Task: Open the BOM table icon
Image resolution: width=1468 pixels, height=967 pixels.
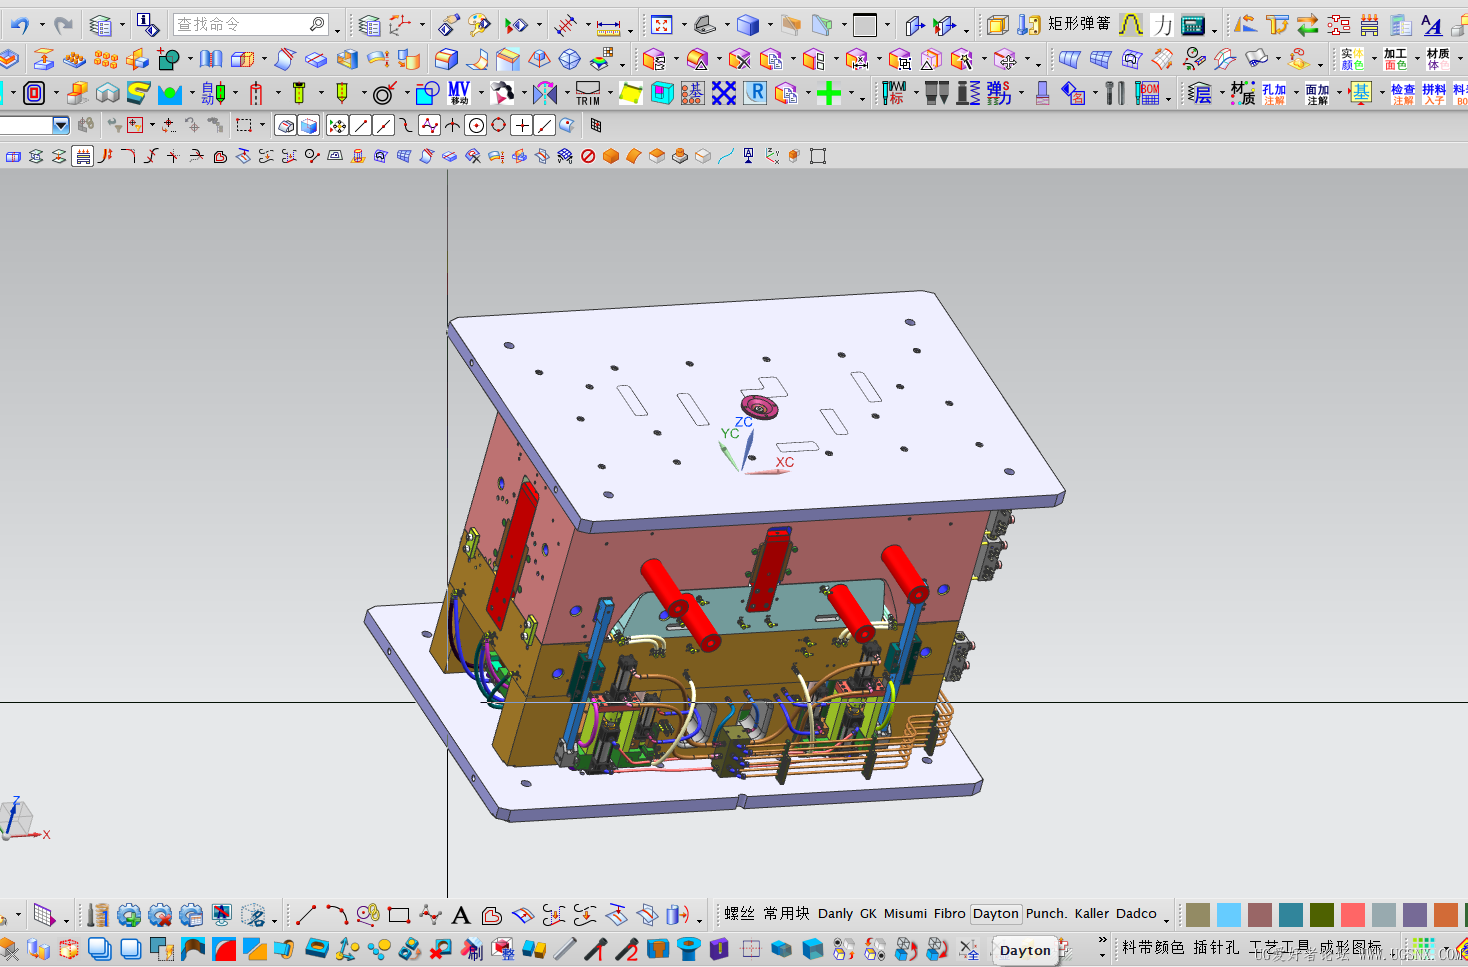Action: click(x=1148, y=93)
